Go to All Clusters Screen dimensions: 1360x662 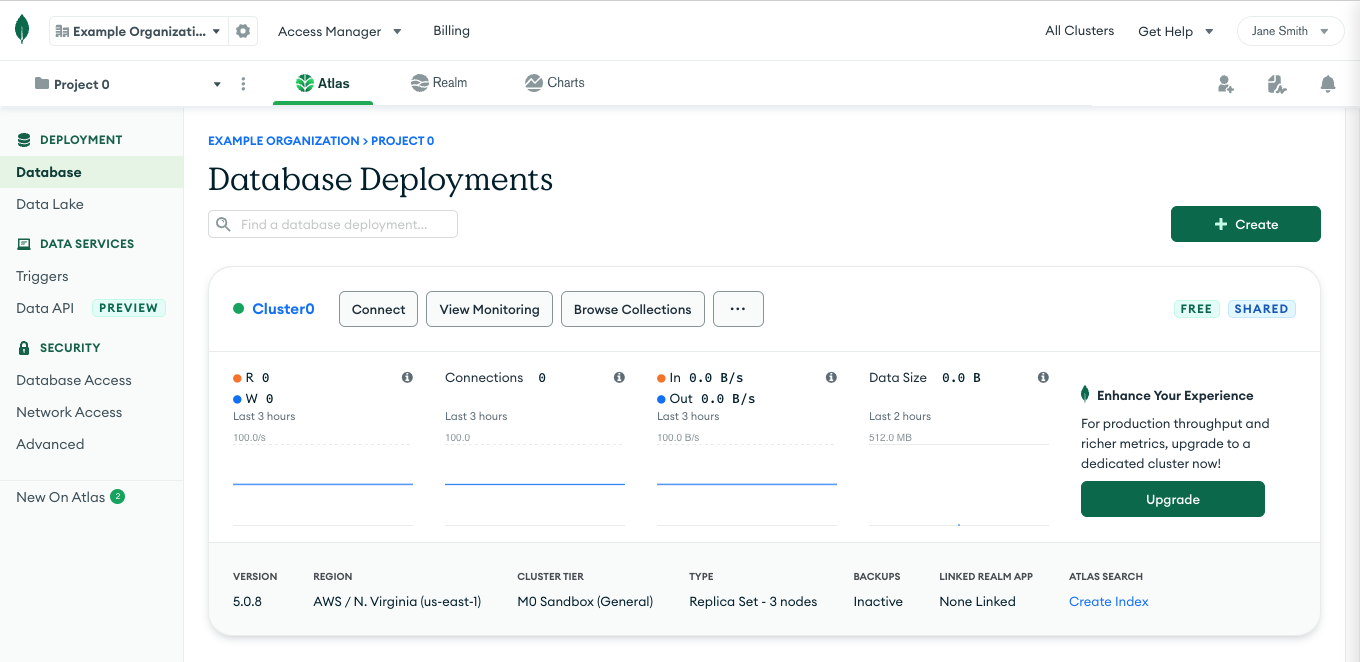point(1079,31)
